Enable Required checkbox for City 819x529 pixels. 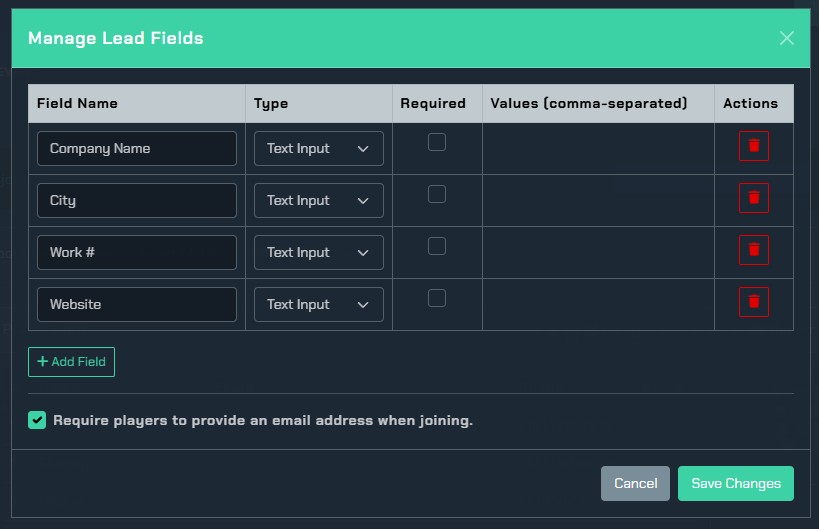tap(437, 194)
